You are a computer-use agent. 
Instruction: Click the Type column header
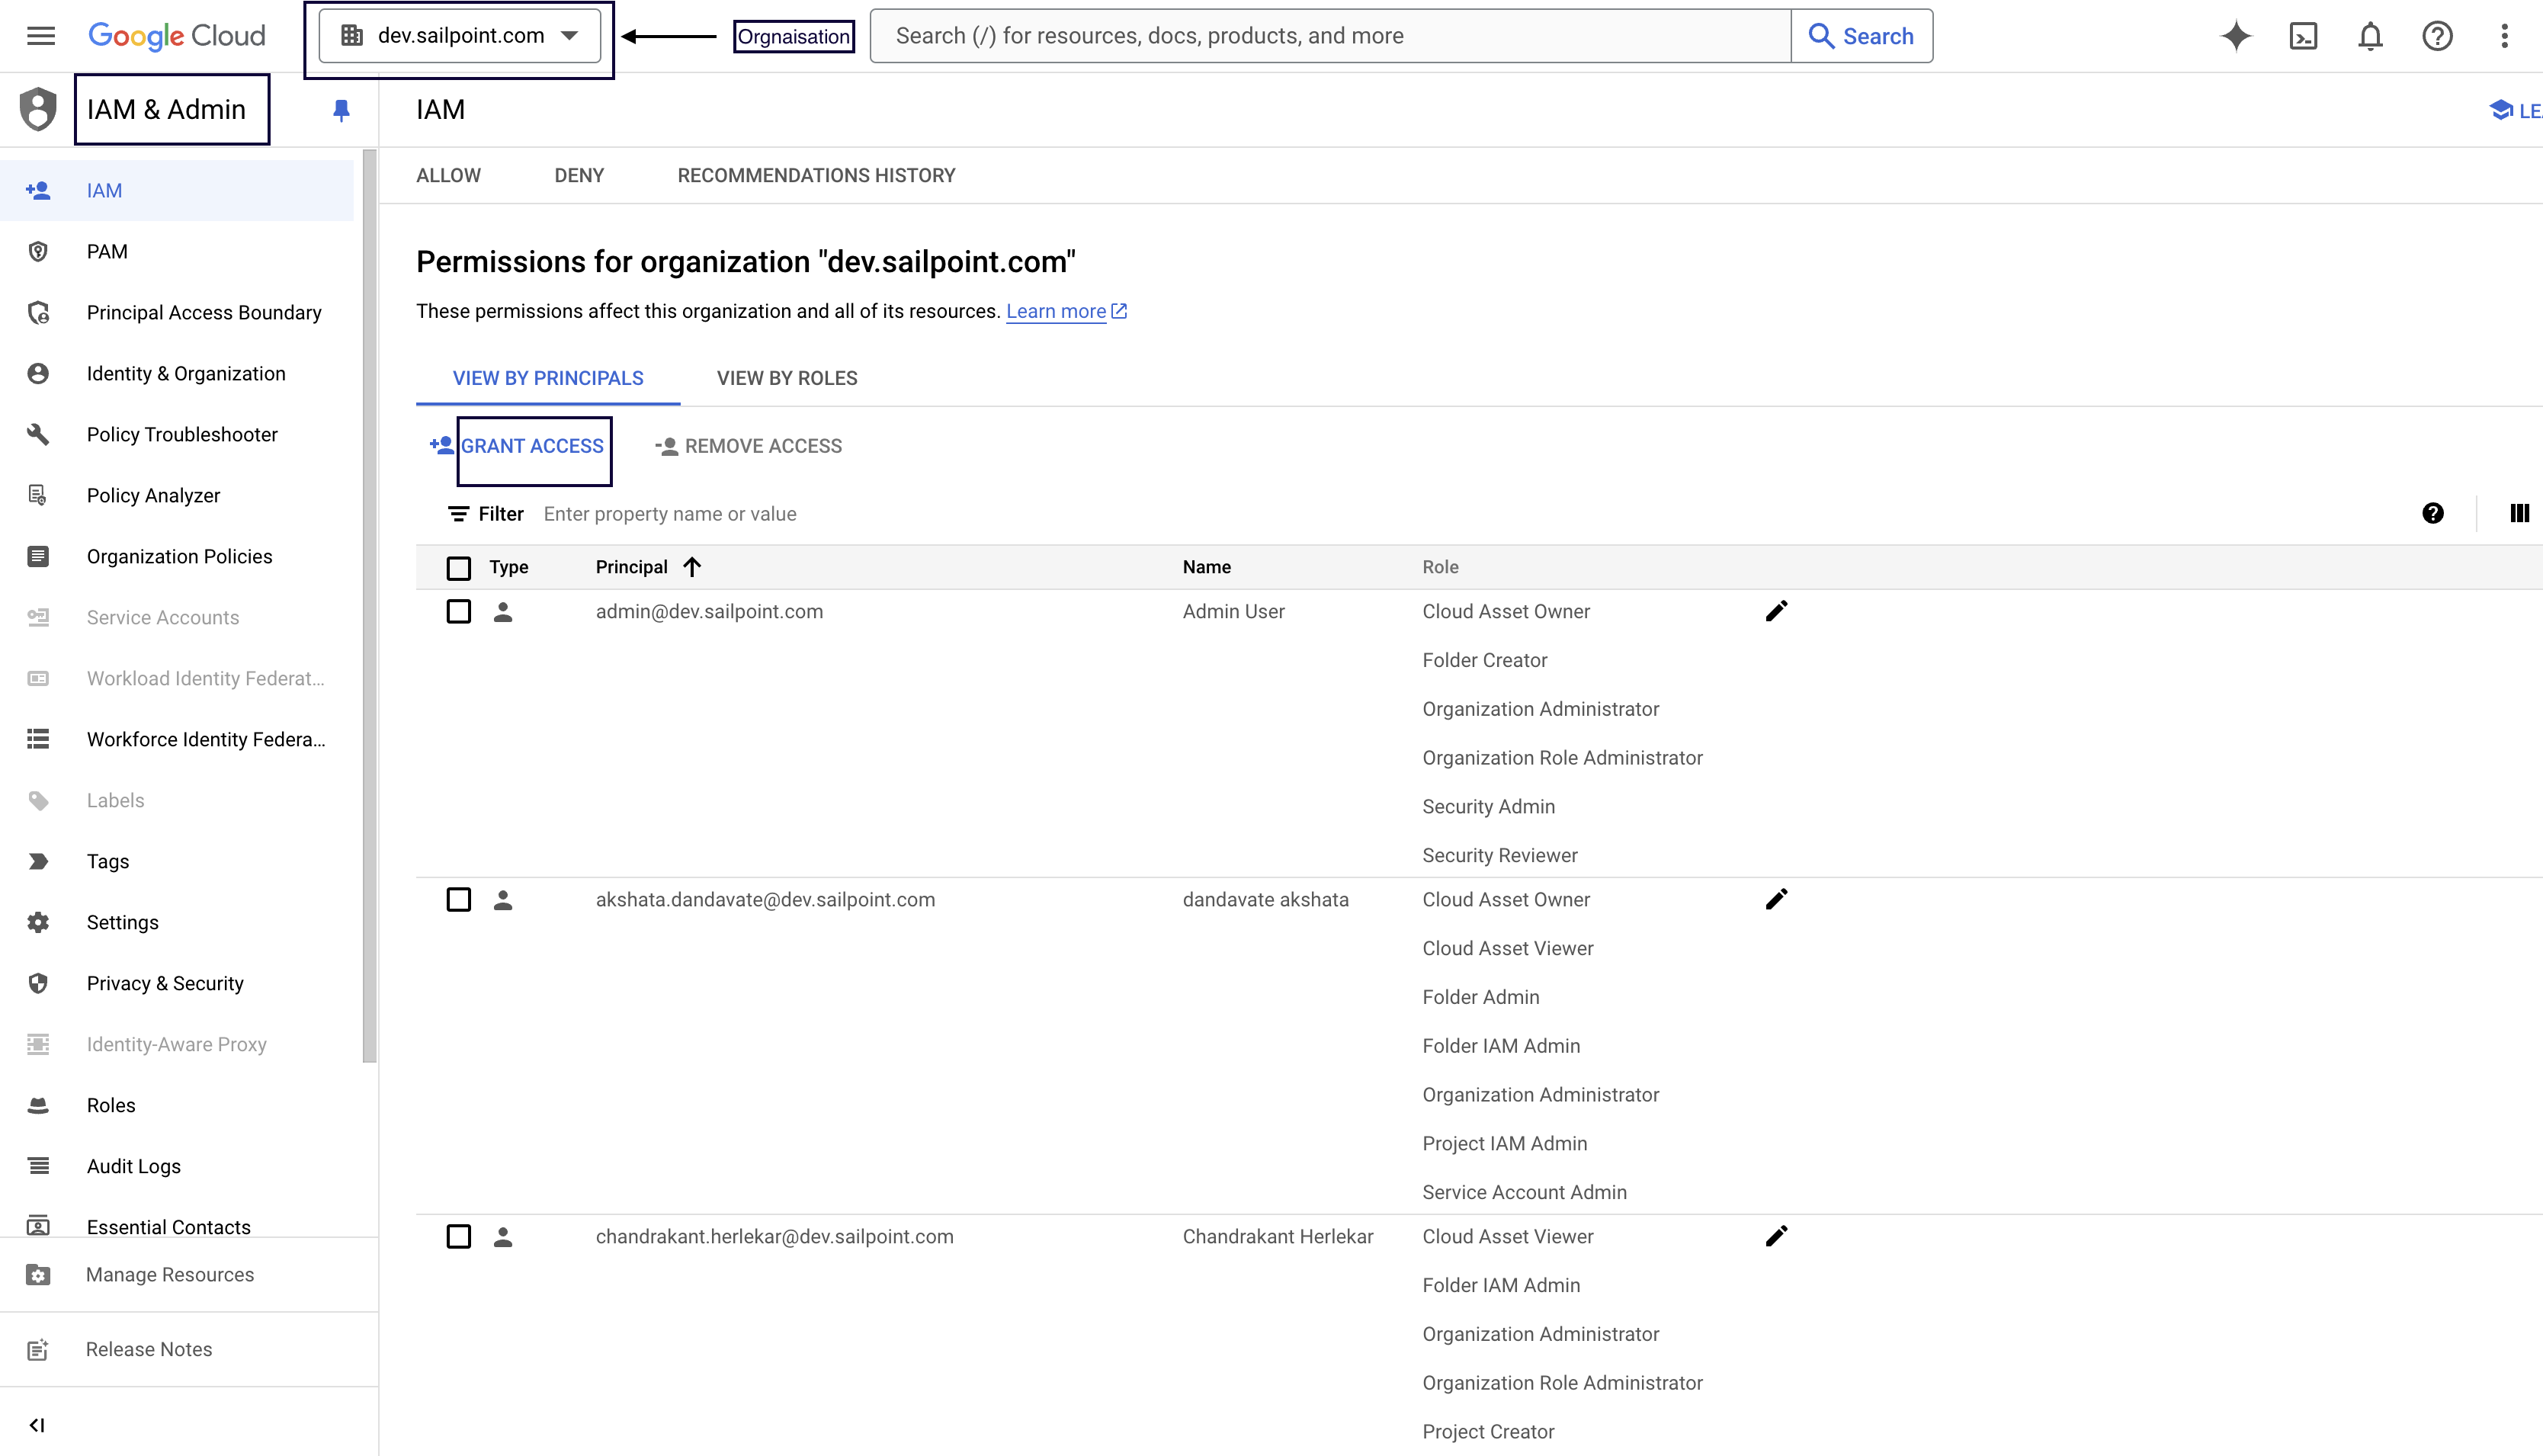(x=509, y=567)
